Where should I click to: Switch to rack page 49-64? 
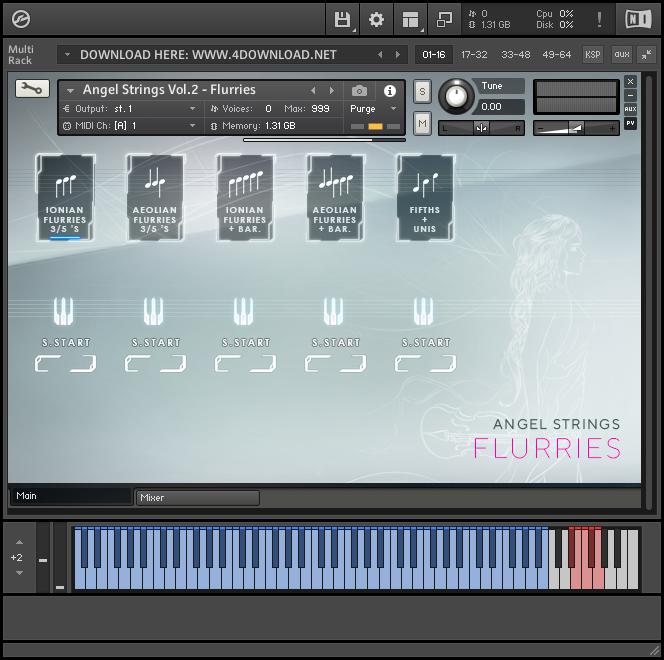[556, 55]
